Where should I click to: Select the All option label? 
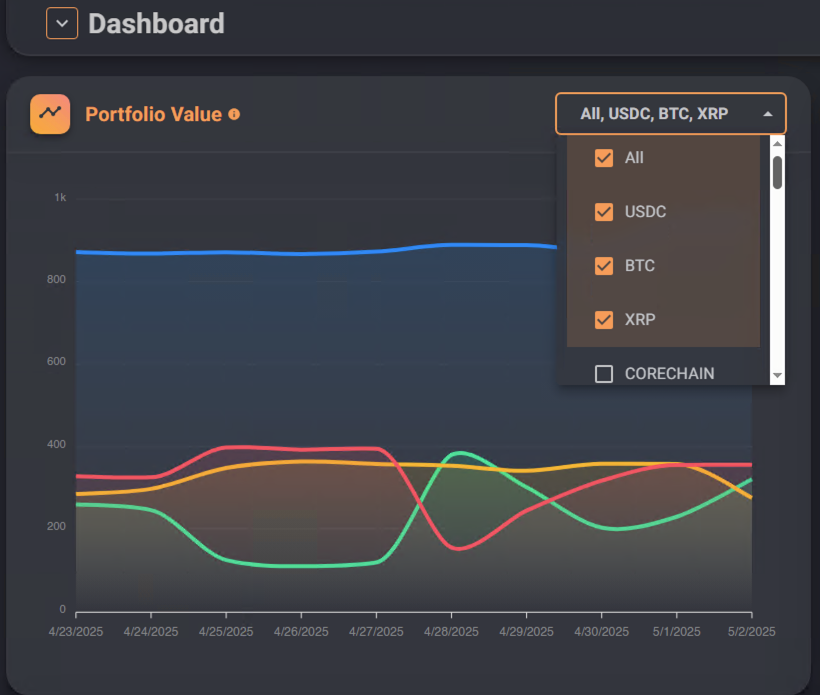(634, 158)
